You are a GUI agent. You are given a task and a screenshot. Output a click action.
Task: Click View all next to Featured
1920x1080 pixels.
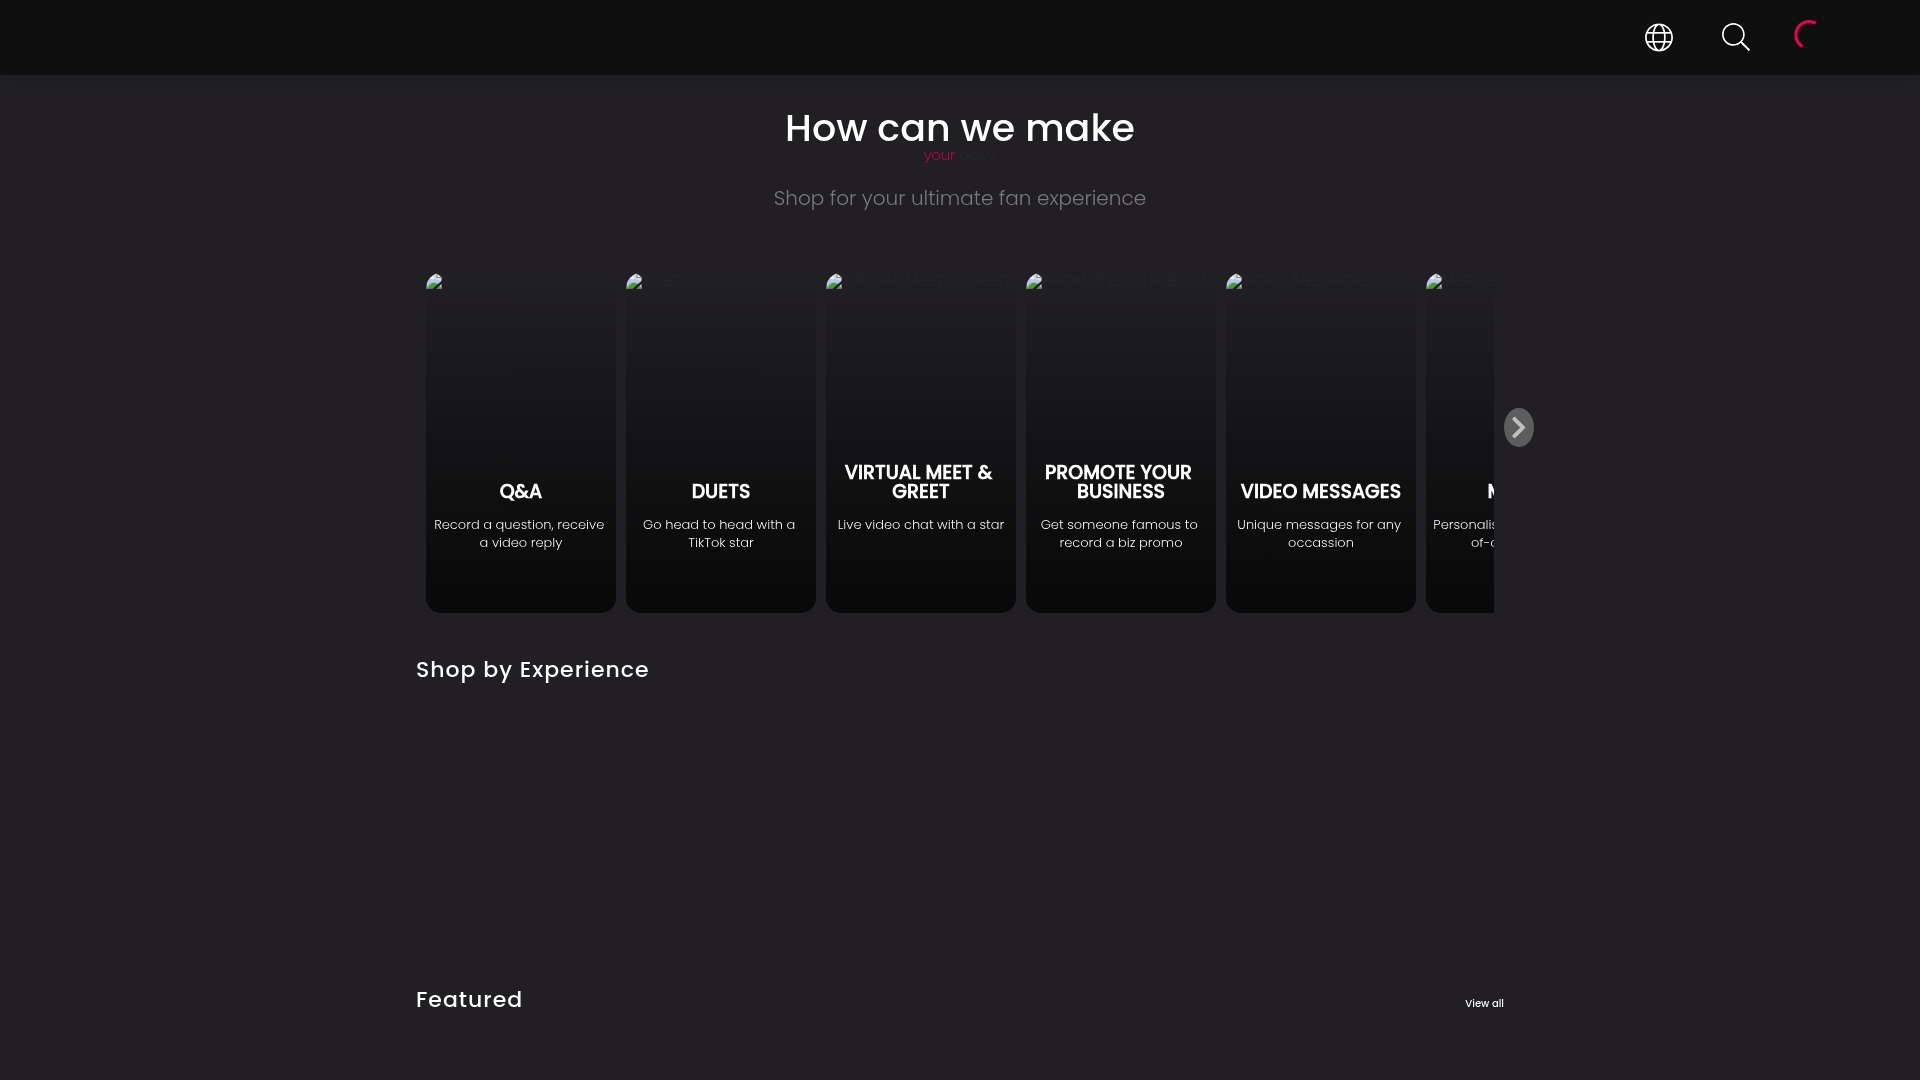[1484, 1003]
